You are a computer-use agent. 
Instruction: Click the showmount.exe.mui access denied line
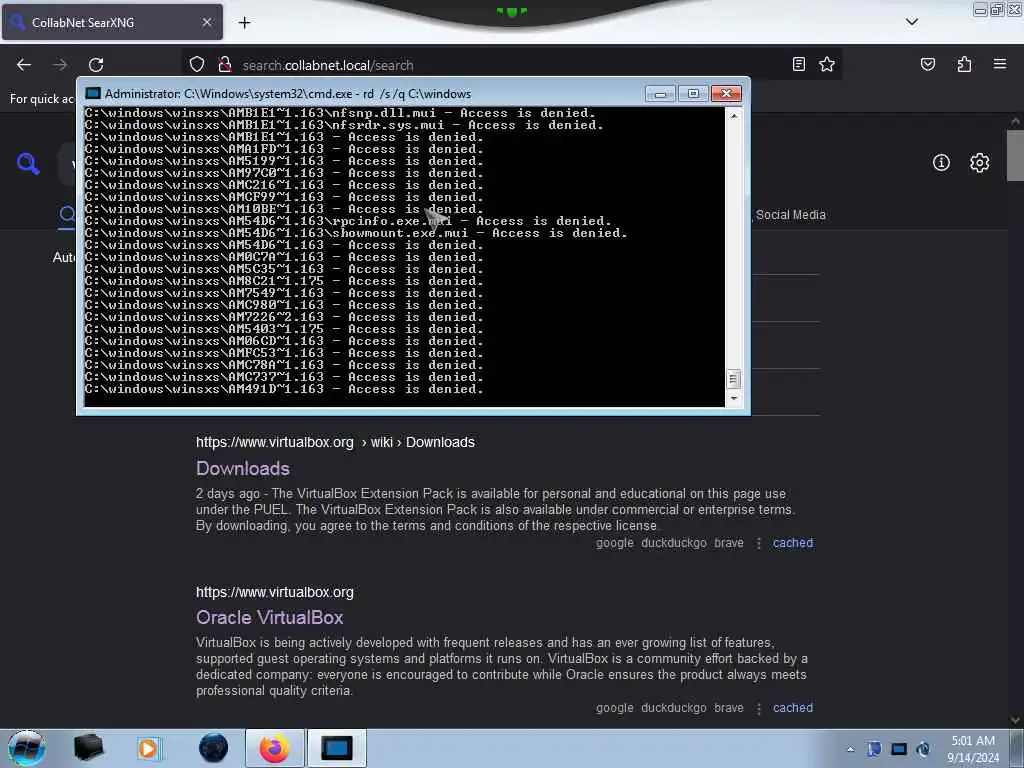[x=356, y=233]
